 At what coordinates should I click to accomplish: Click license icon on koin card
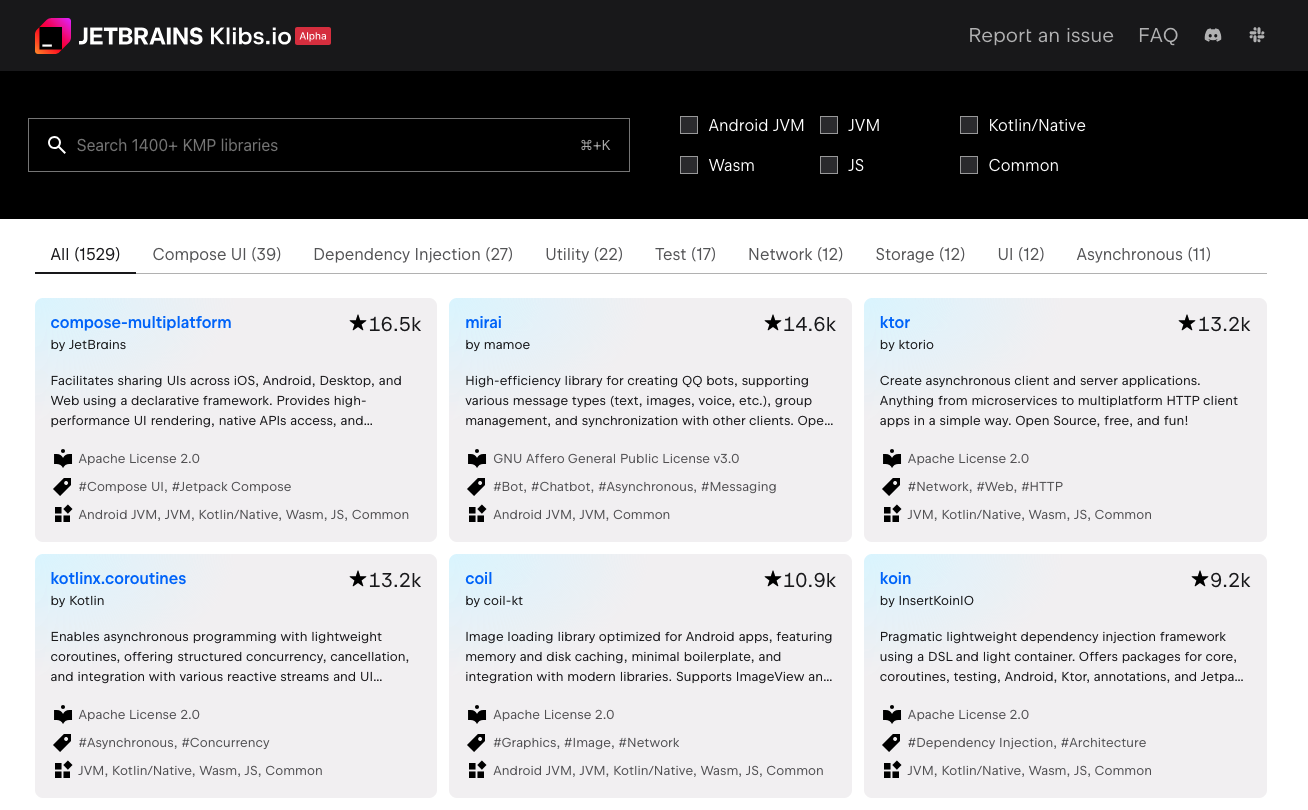coord(892,714)
